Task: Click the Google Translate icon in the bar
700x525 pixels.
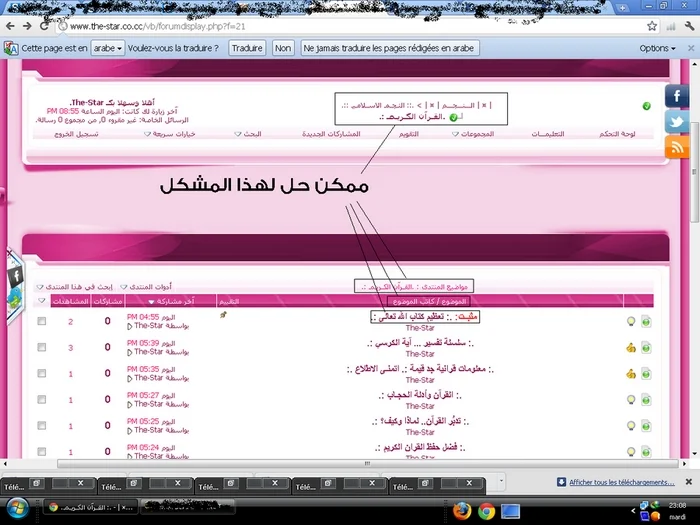Action: [11, 48]
